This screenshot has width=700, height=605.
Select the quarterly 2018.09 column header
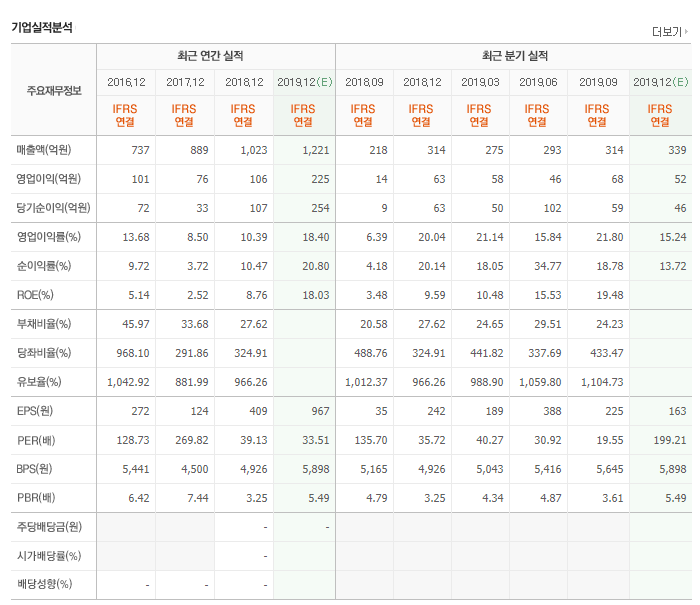pos(364,82)
